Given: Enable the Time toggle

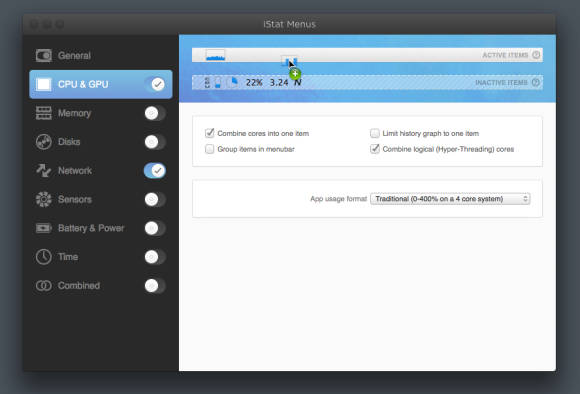Looking at the screenshot, I should tap(155, 257).
